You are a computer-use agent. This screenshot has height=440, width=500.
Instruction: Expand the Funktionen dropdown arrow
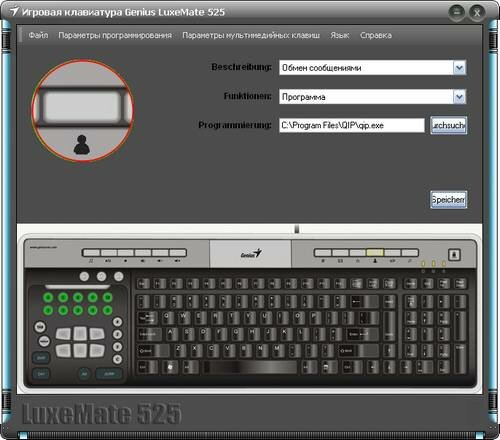[459, 97]
